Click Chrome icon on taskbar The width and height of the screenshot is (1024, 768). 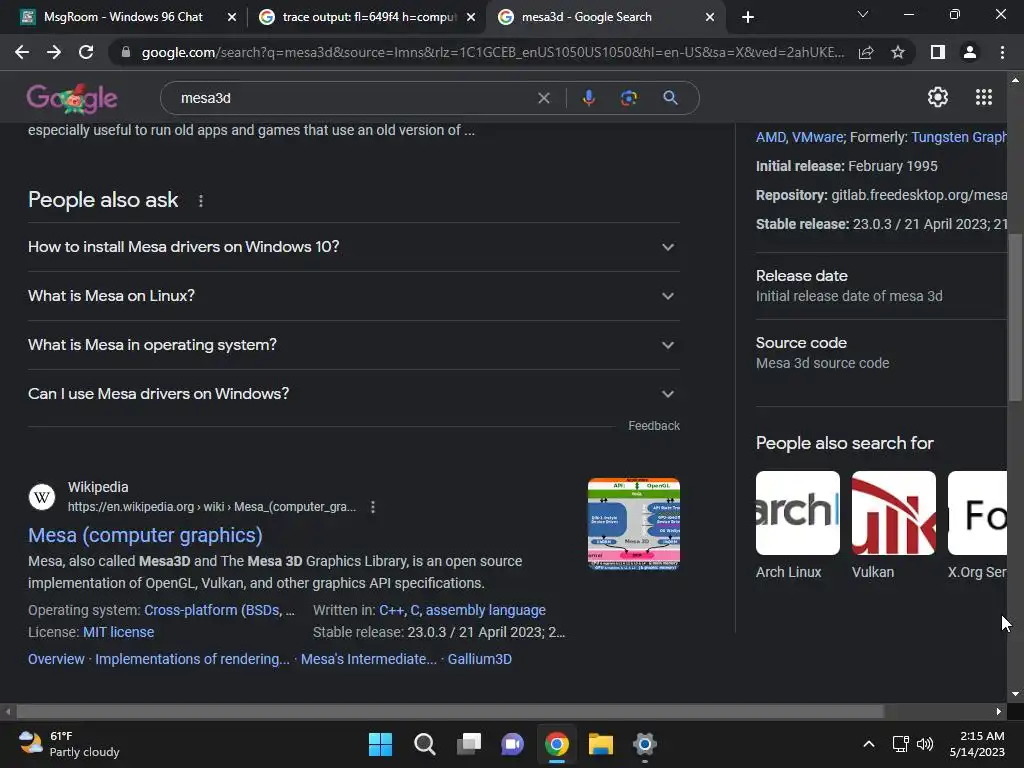coord(556,744)
